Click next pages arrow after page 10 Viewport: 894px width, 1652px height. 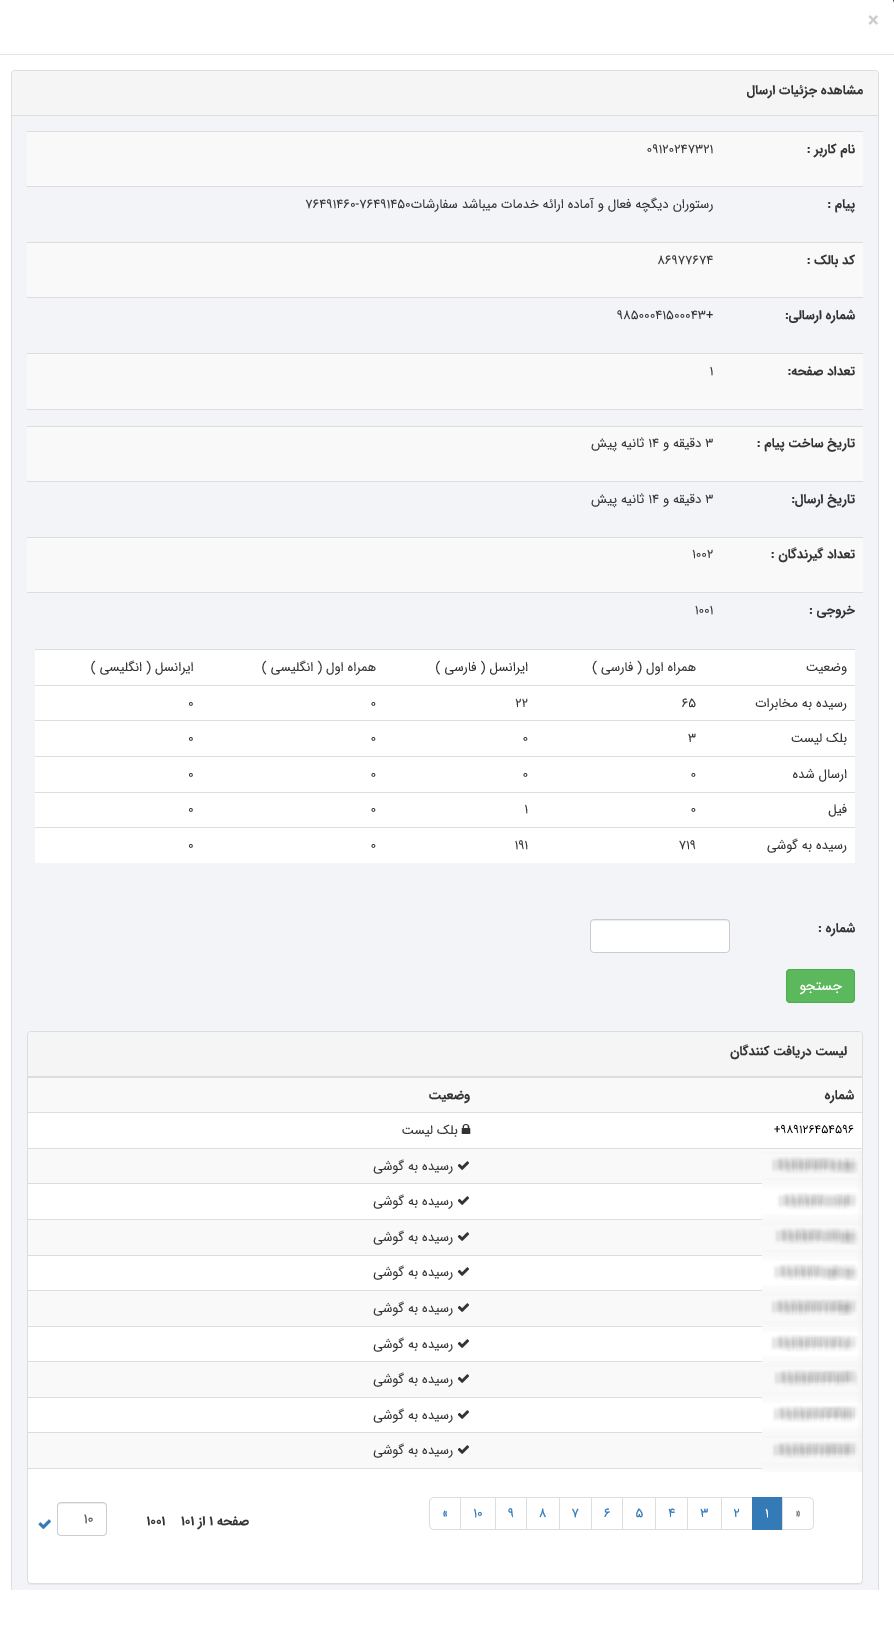pyautogui.click(x=445, y=1513)
